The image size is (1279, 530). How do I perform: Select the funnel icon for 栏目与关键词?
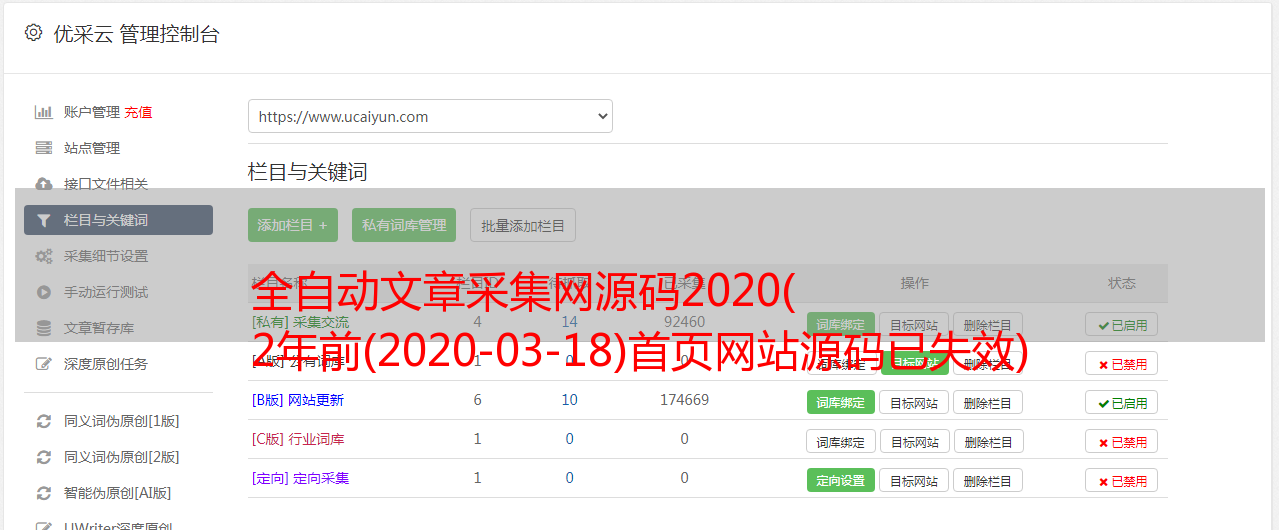coord(44,220)
